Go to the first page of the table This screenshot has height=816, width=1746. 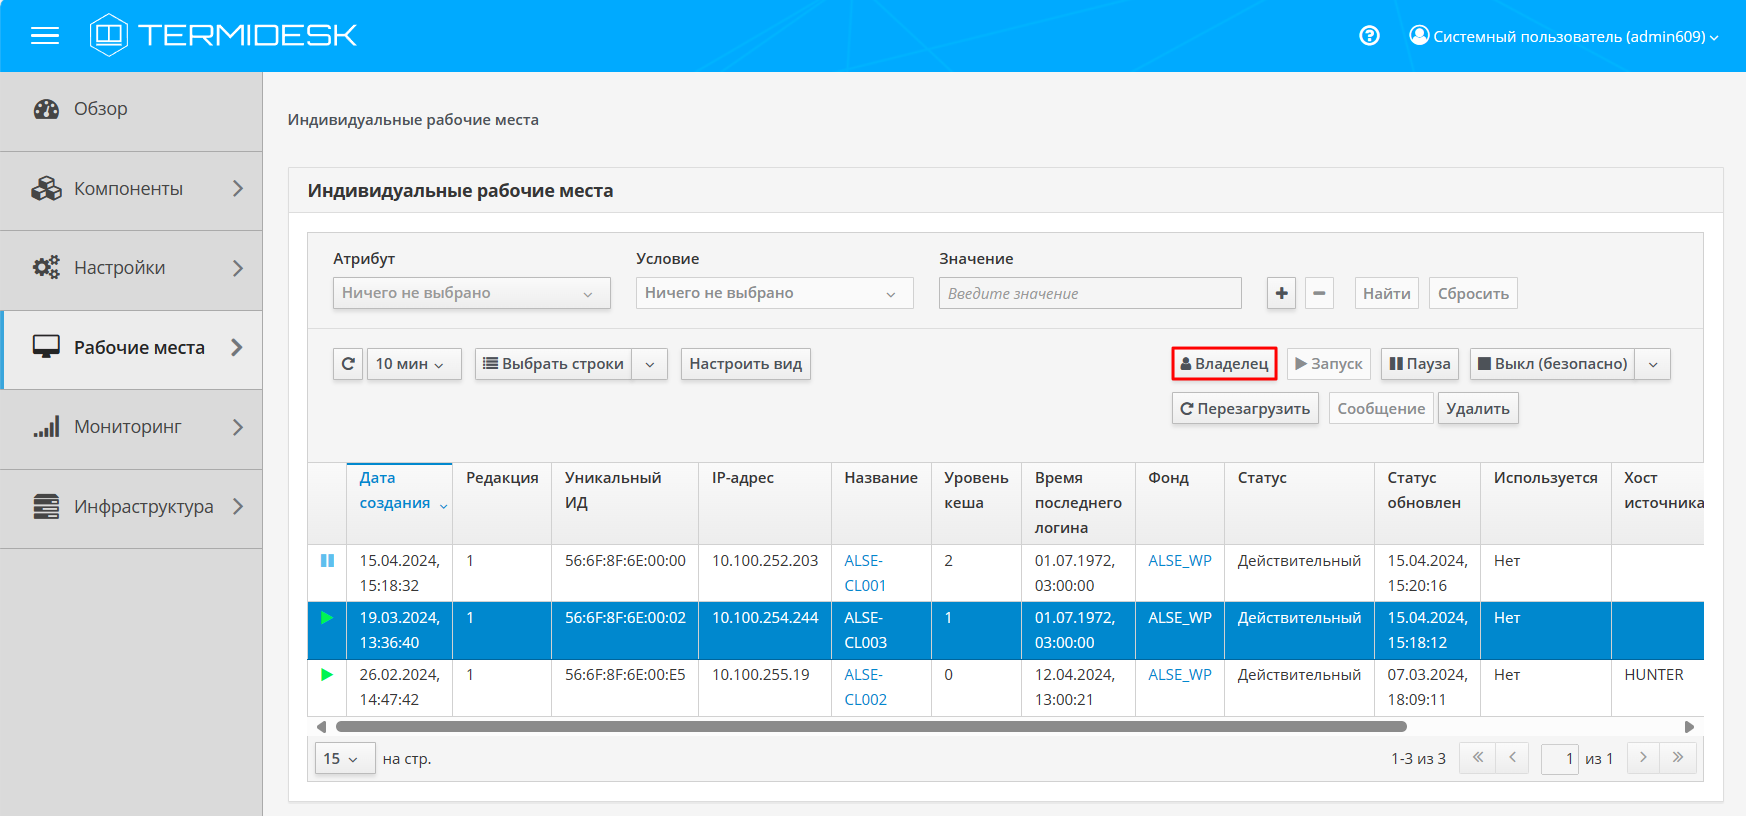[1477, 758]
